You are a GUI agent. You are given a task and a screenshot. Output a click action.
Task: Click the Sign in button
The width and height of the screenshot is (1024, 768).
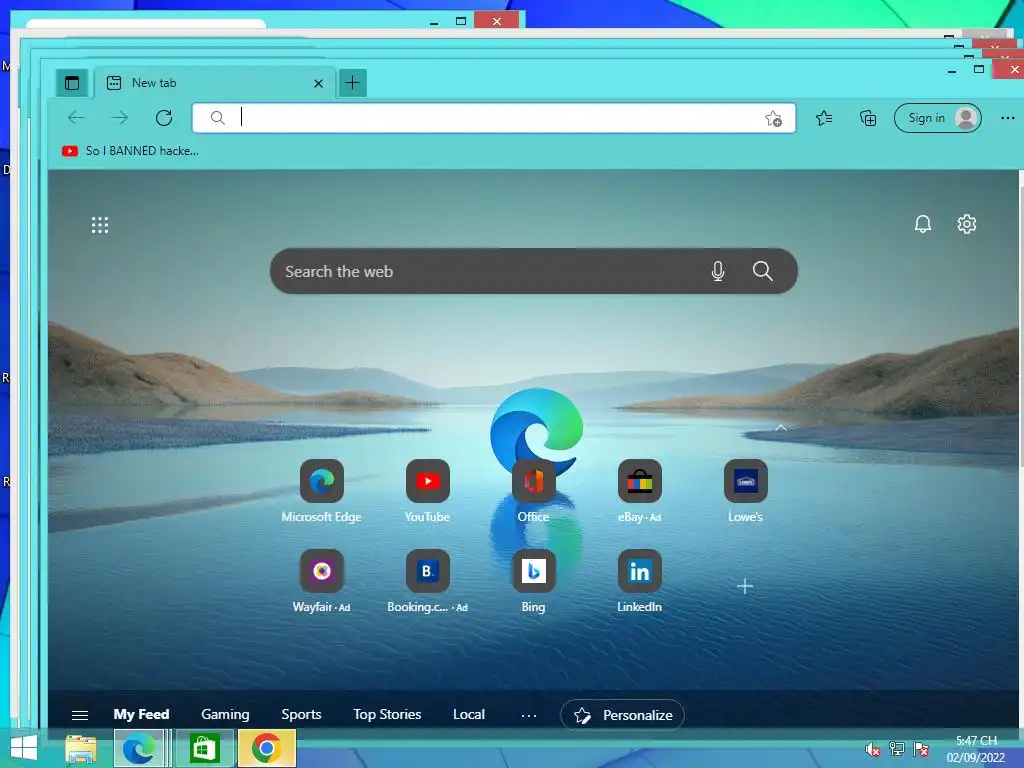pyautogui.click(x=938, y=118)
